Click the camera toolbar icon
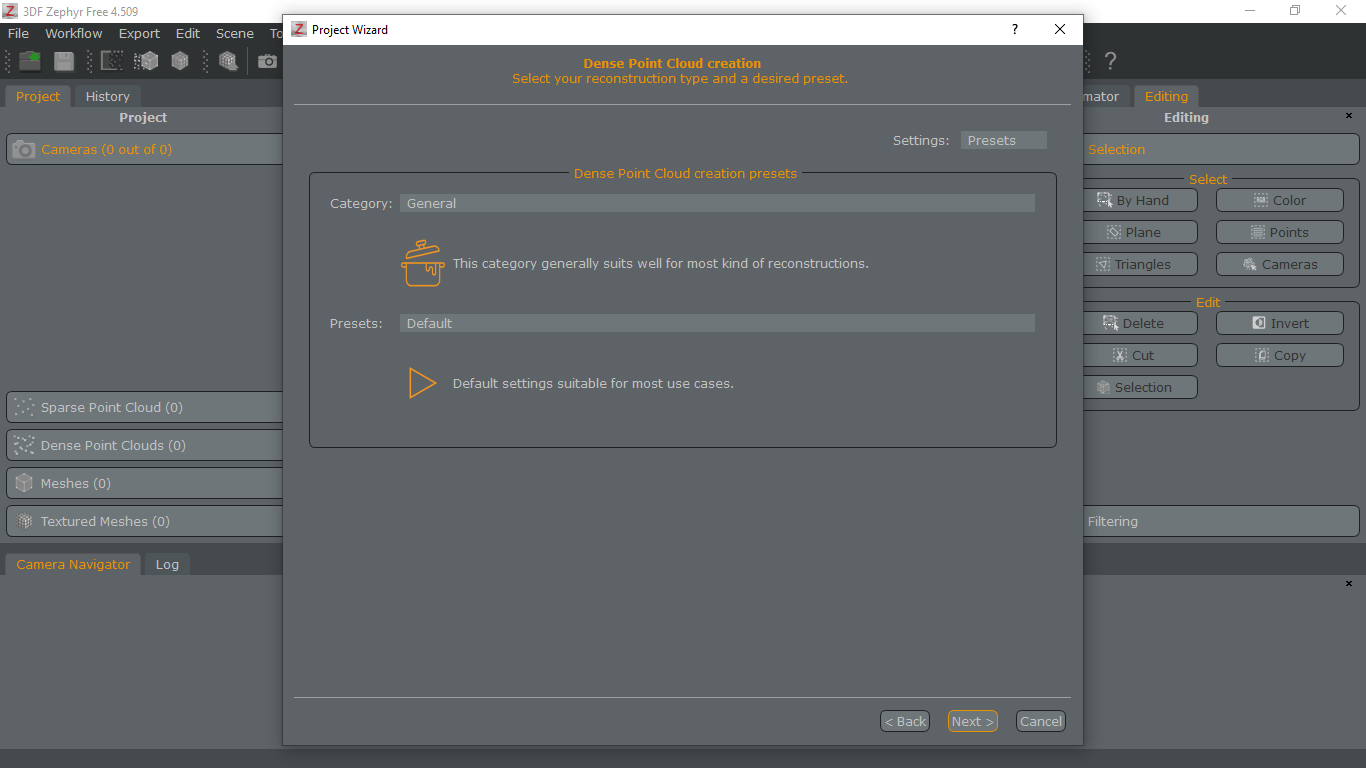This screenshot has width=1366, height=768. (x=267, y=62)
